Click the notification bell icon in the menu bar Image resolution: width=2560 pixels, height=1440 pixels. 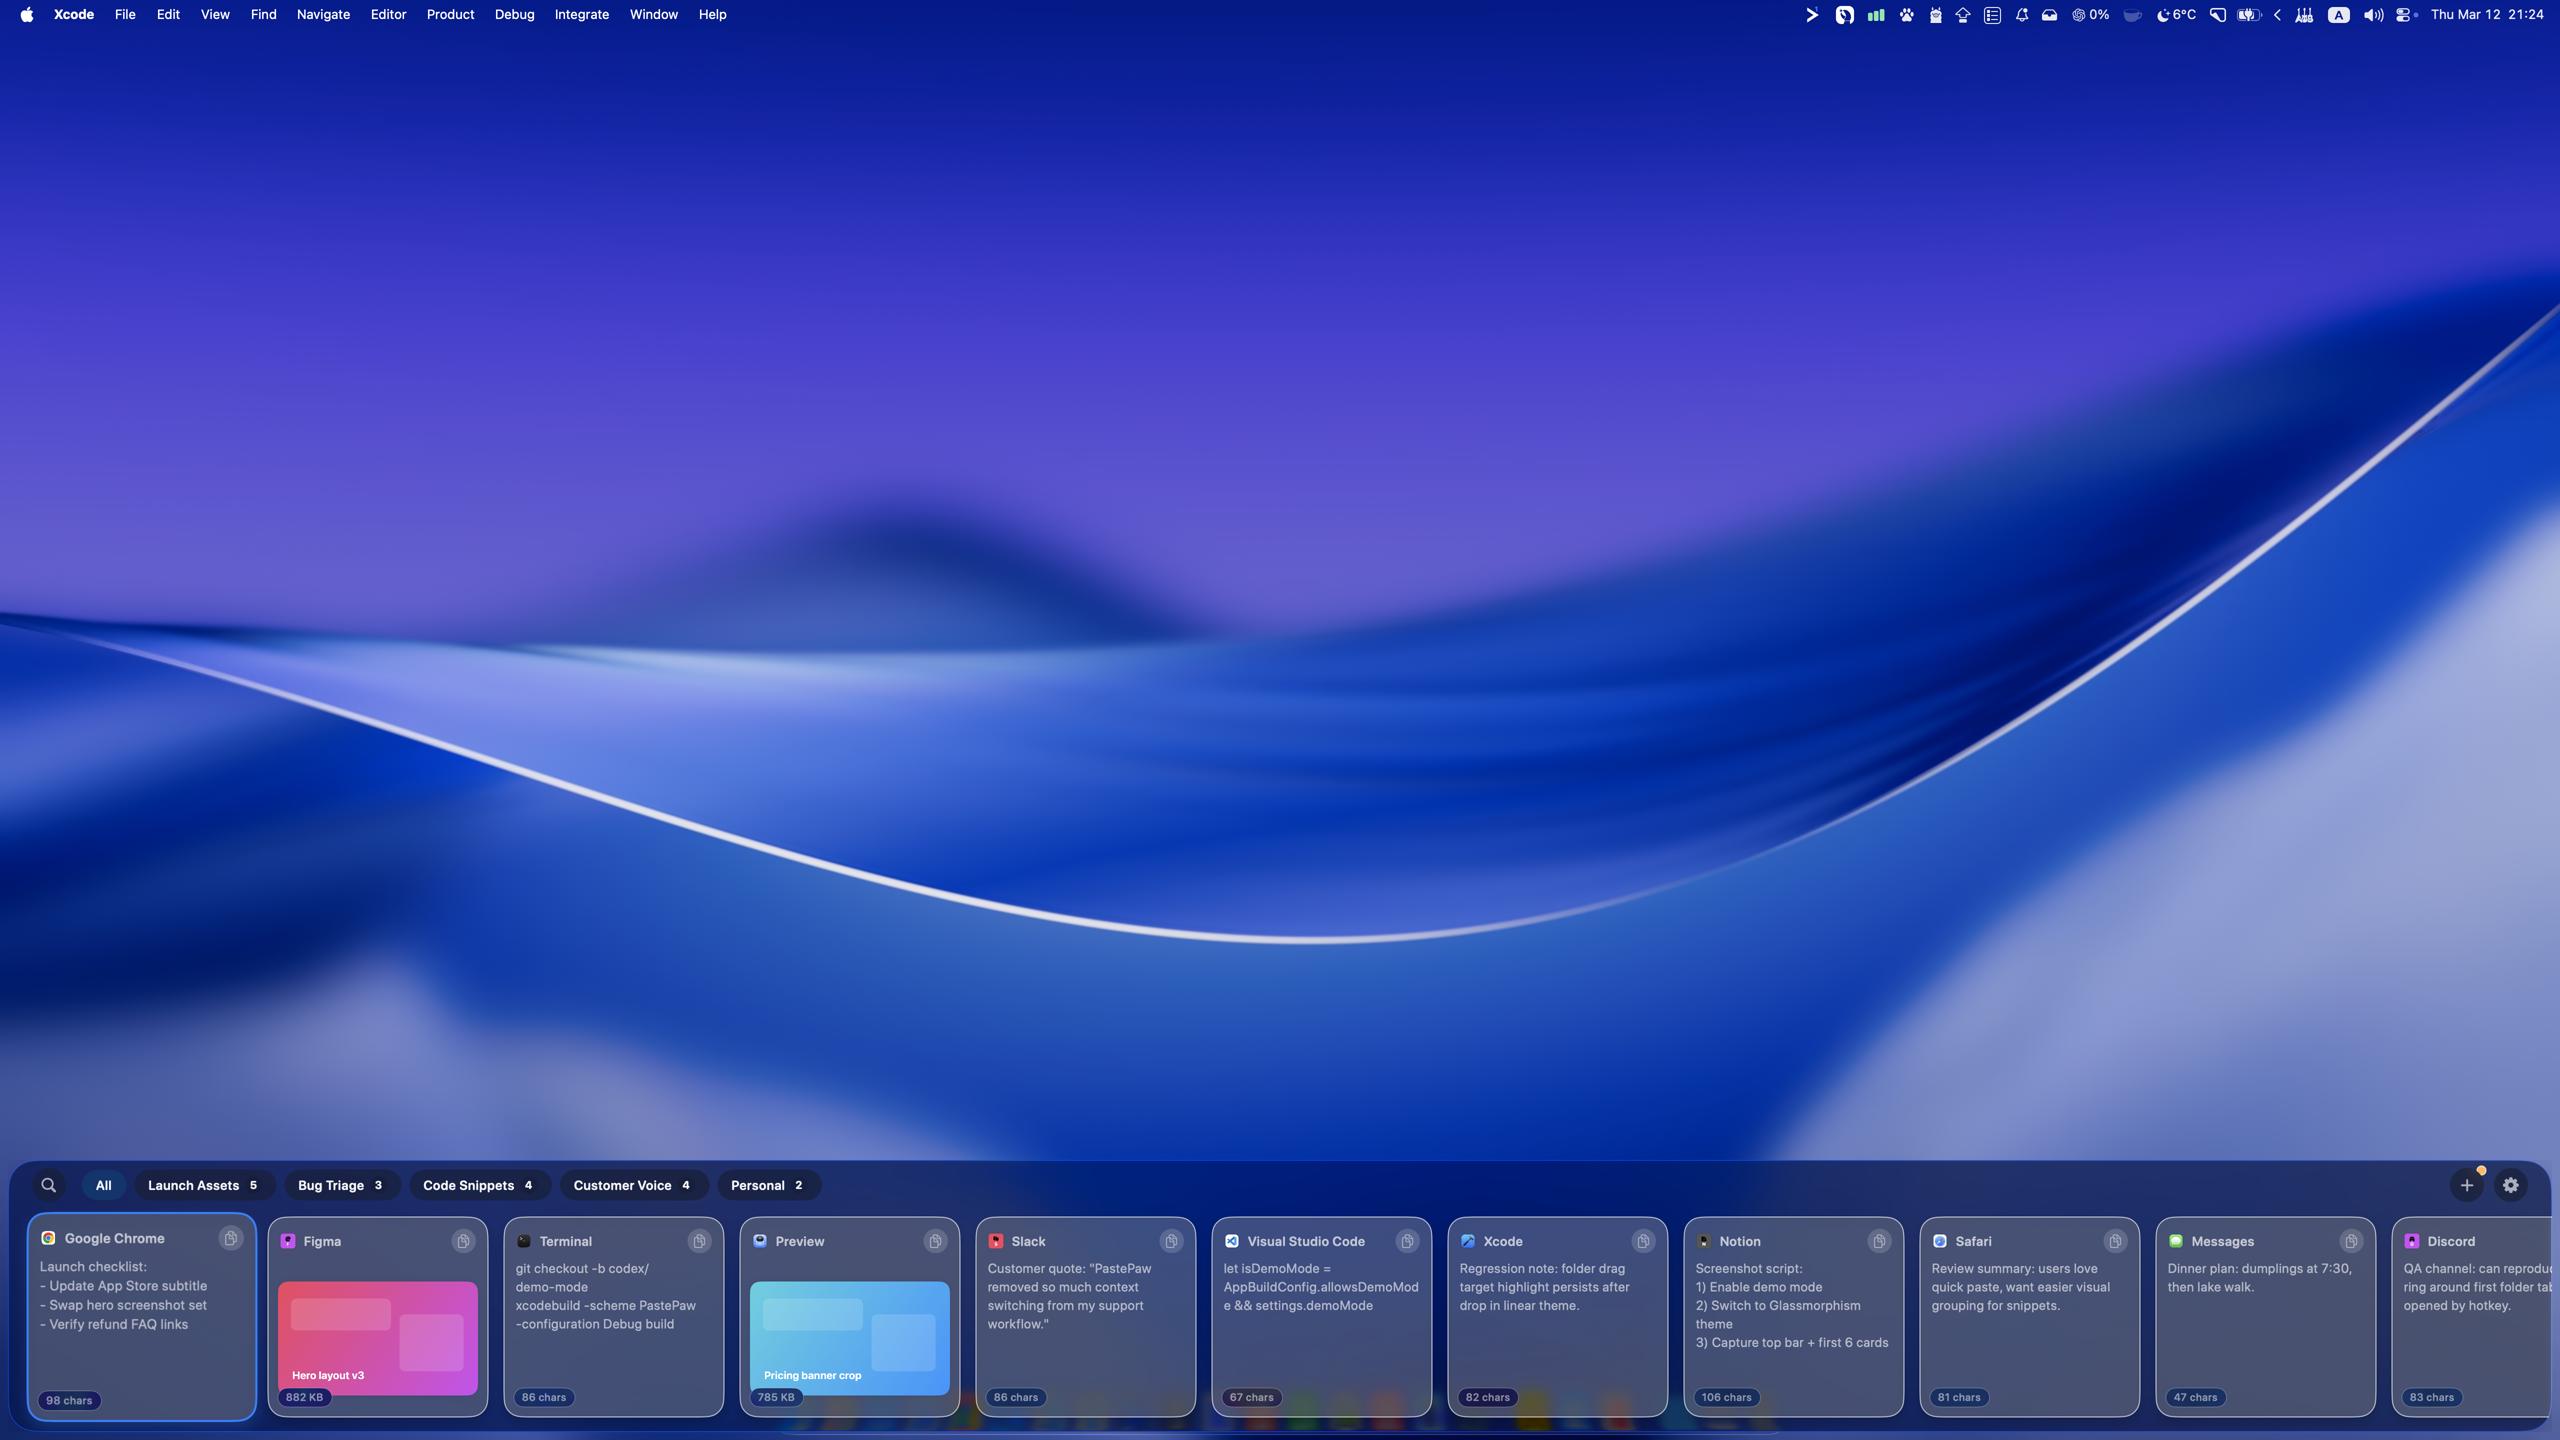(x=2021, y=15)
